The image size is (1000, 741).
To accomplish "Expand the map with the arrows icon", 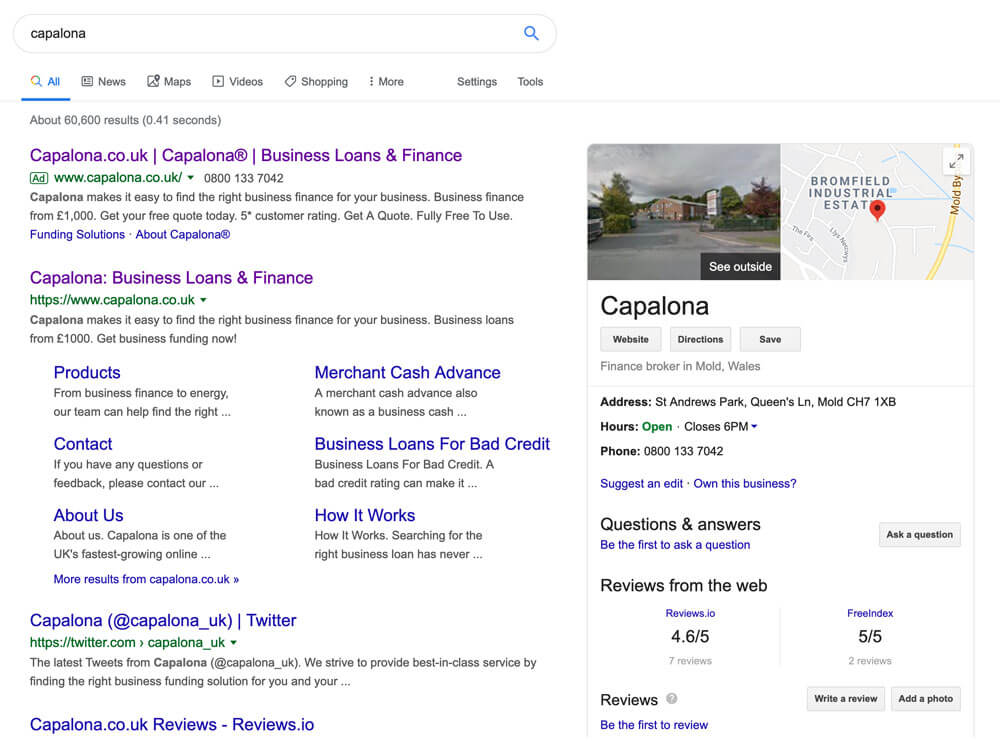I will click(956, 161).
